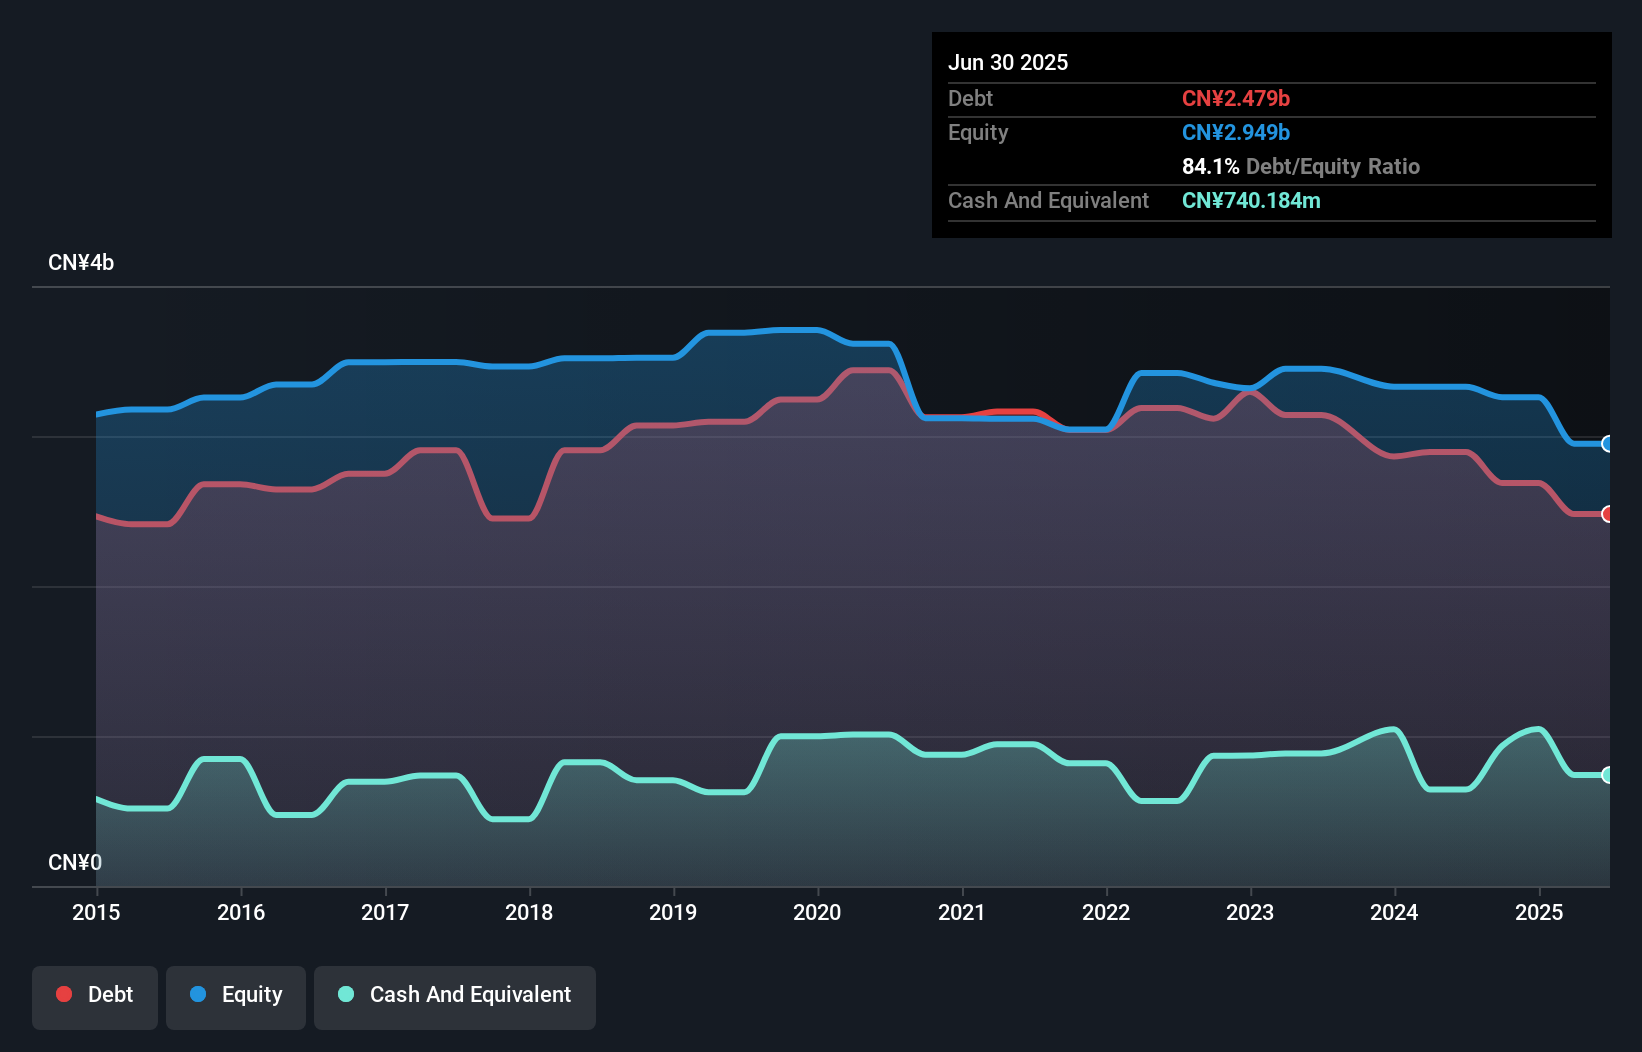The height and width of the screenshot is (1052, 1642).
Task: Click the blue Equity legend dot
Action: 199,994
